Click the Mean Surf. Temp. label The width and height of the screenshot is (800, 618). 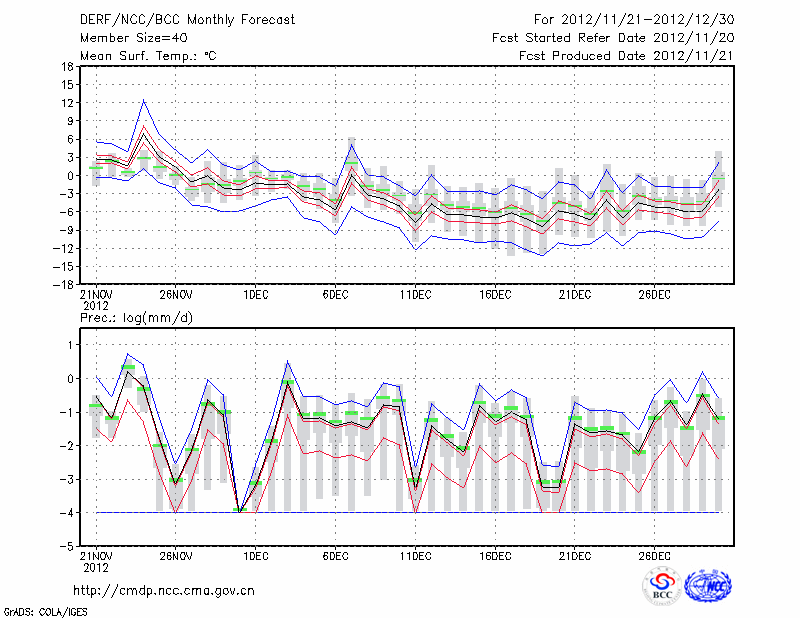(x=148, y=55)
